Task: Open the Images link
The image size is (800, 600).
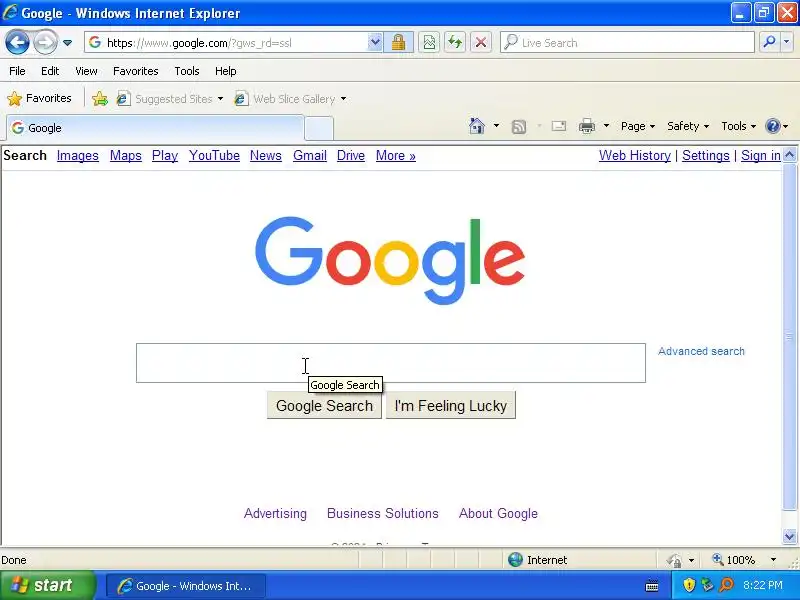Action: [x=78, y=156]
